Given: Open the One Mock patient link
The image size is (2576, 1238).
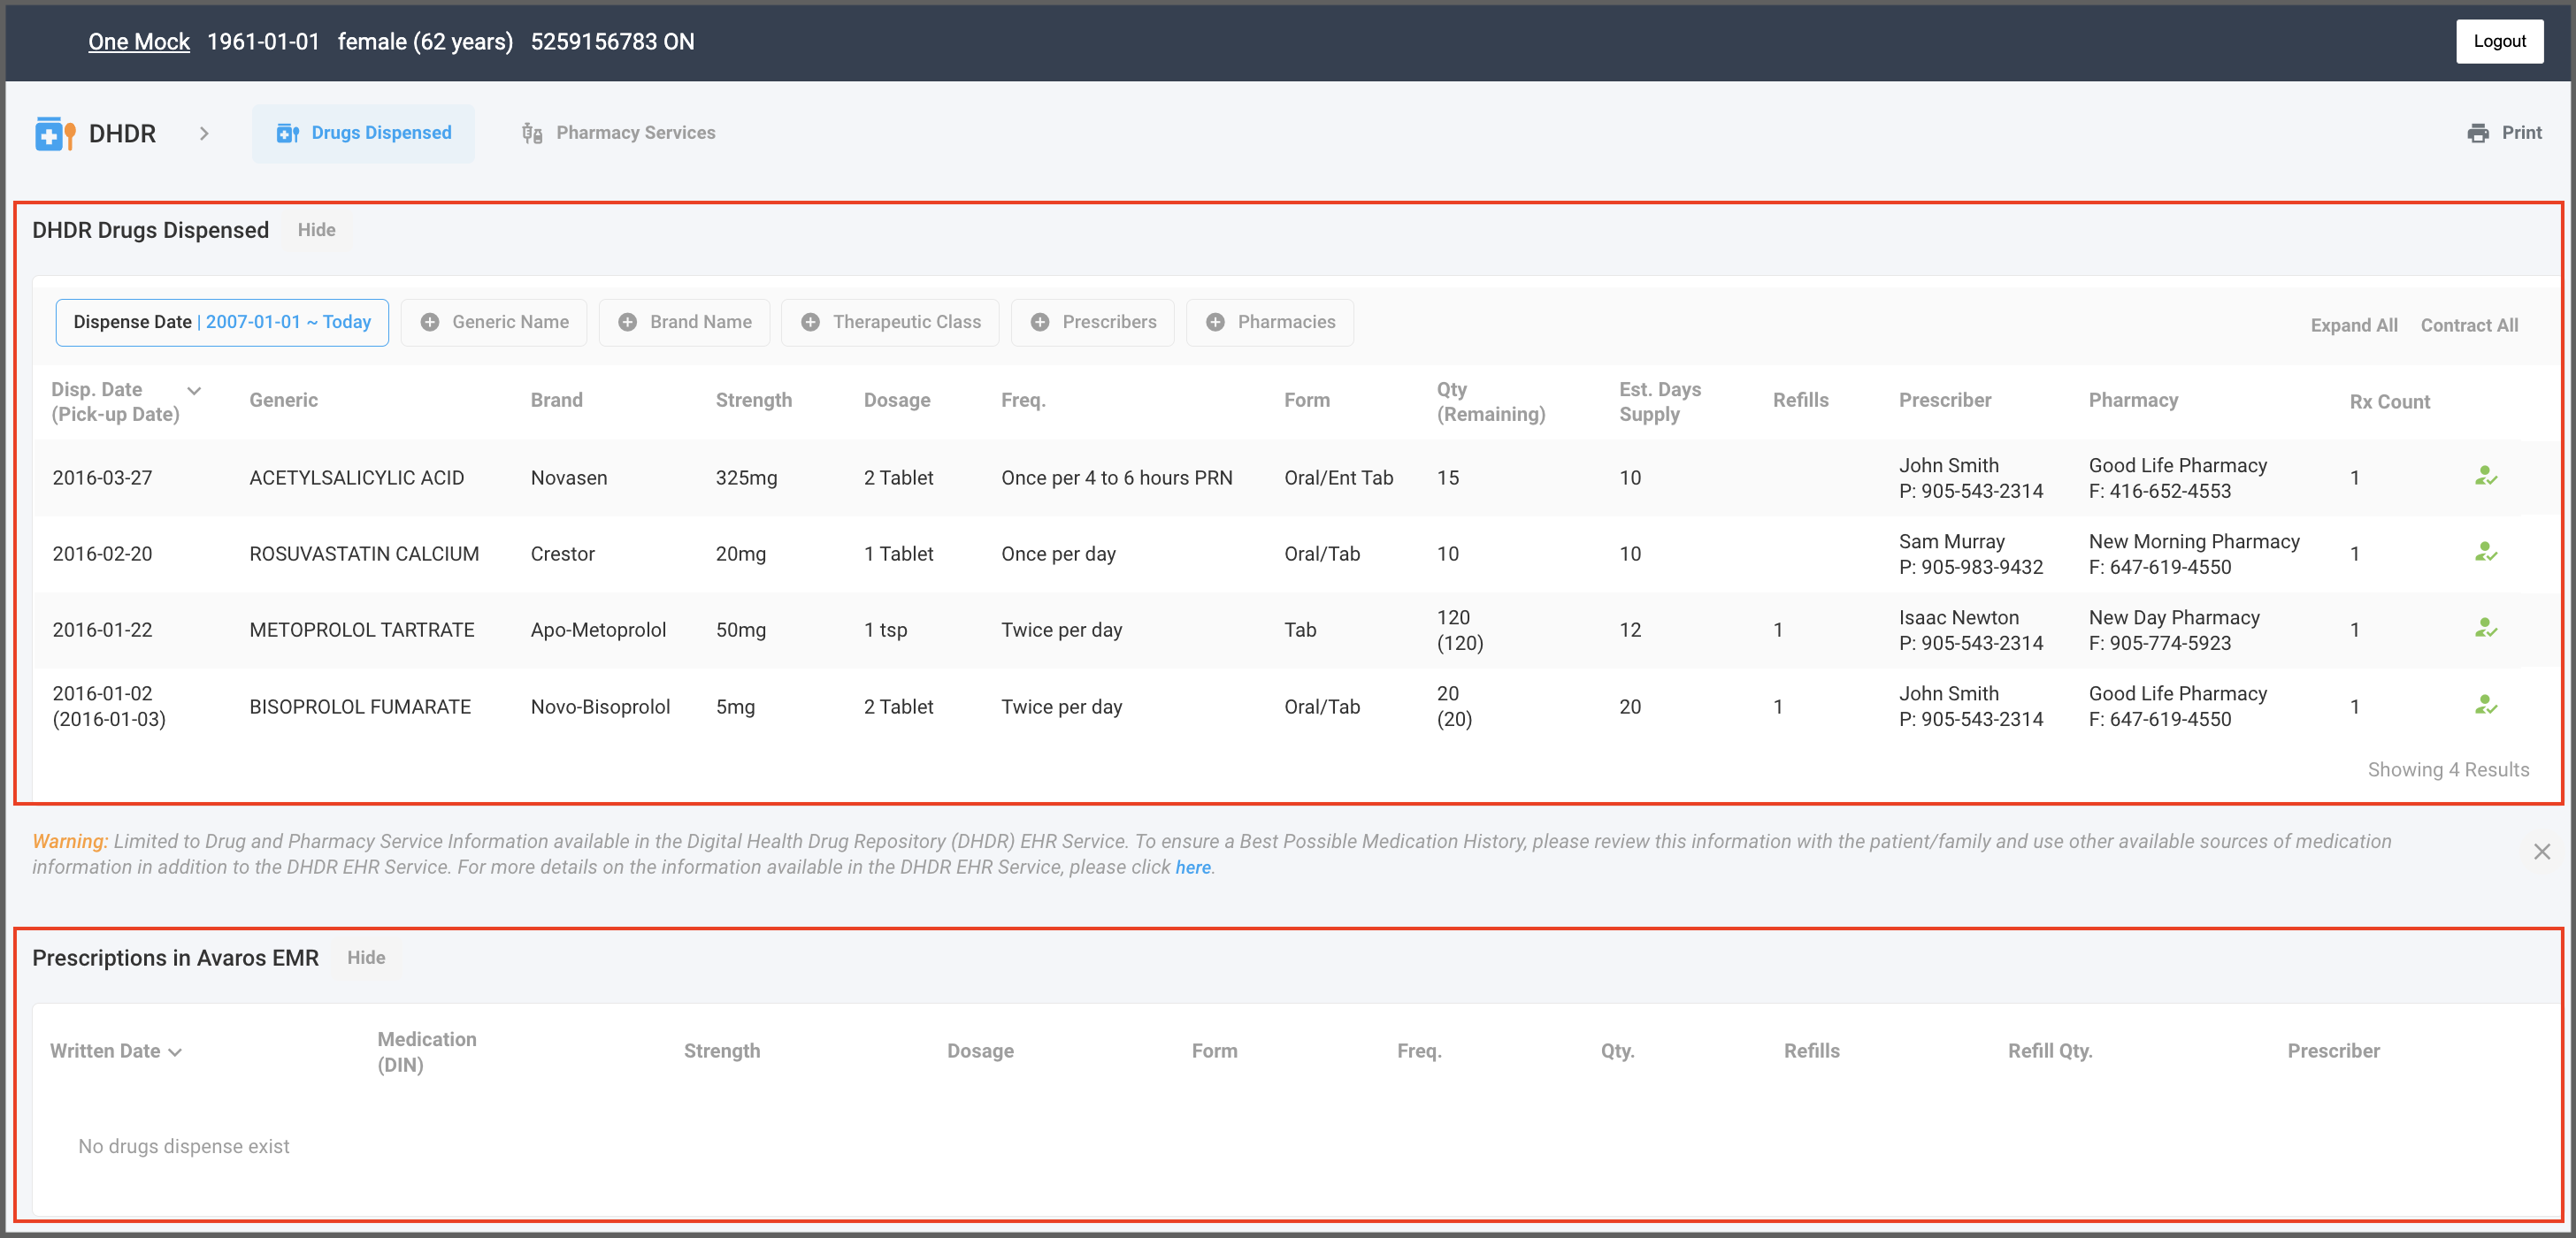Looking at the screenshot, I should coord(139,41).
